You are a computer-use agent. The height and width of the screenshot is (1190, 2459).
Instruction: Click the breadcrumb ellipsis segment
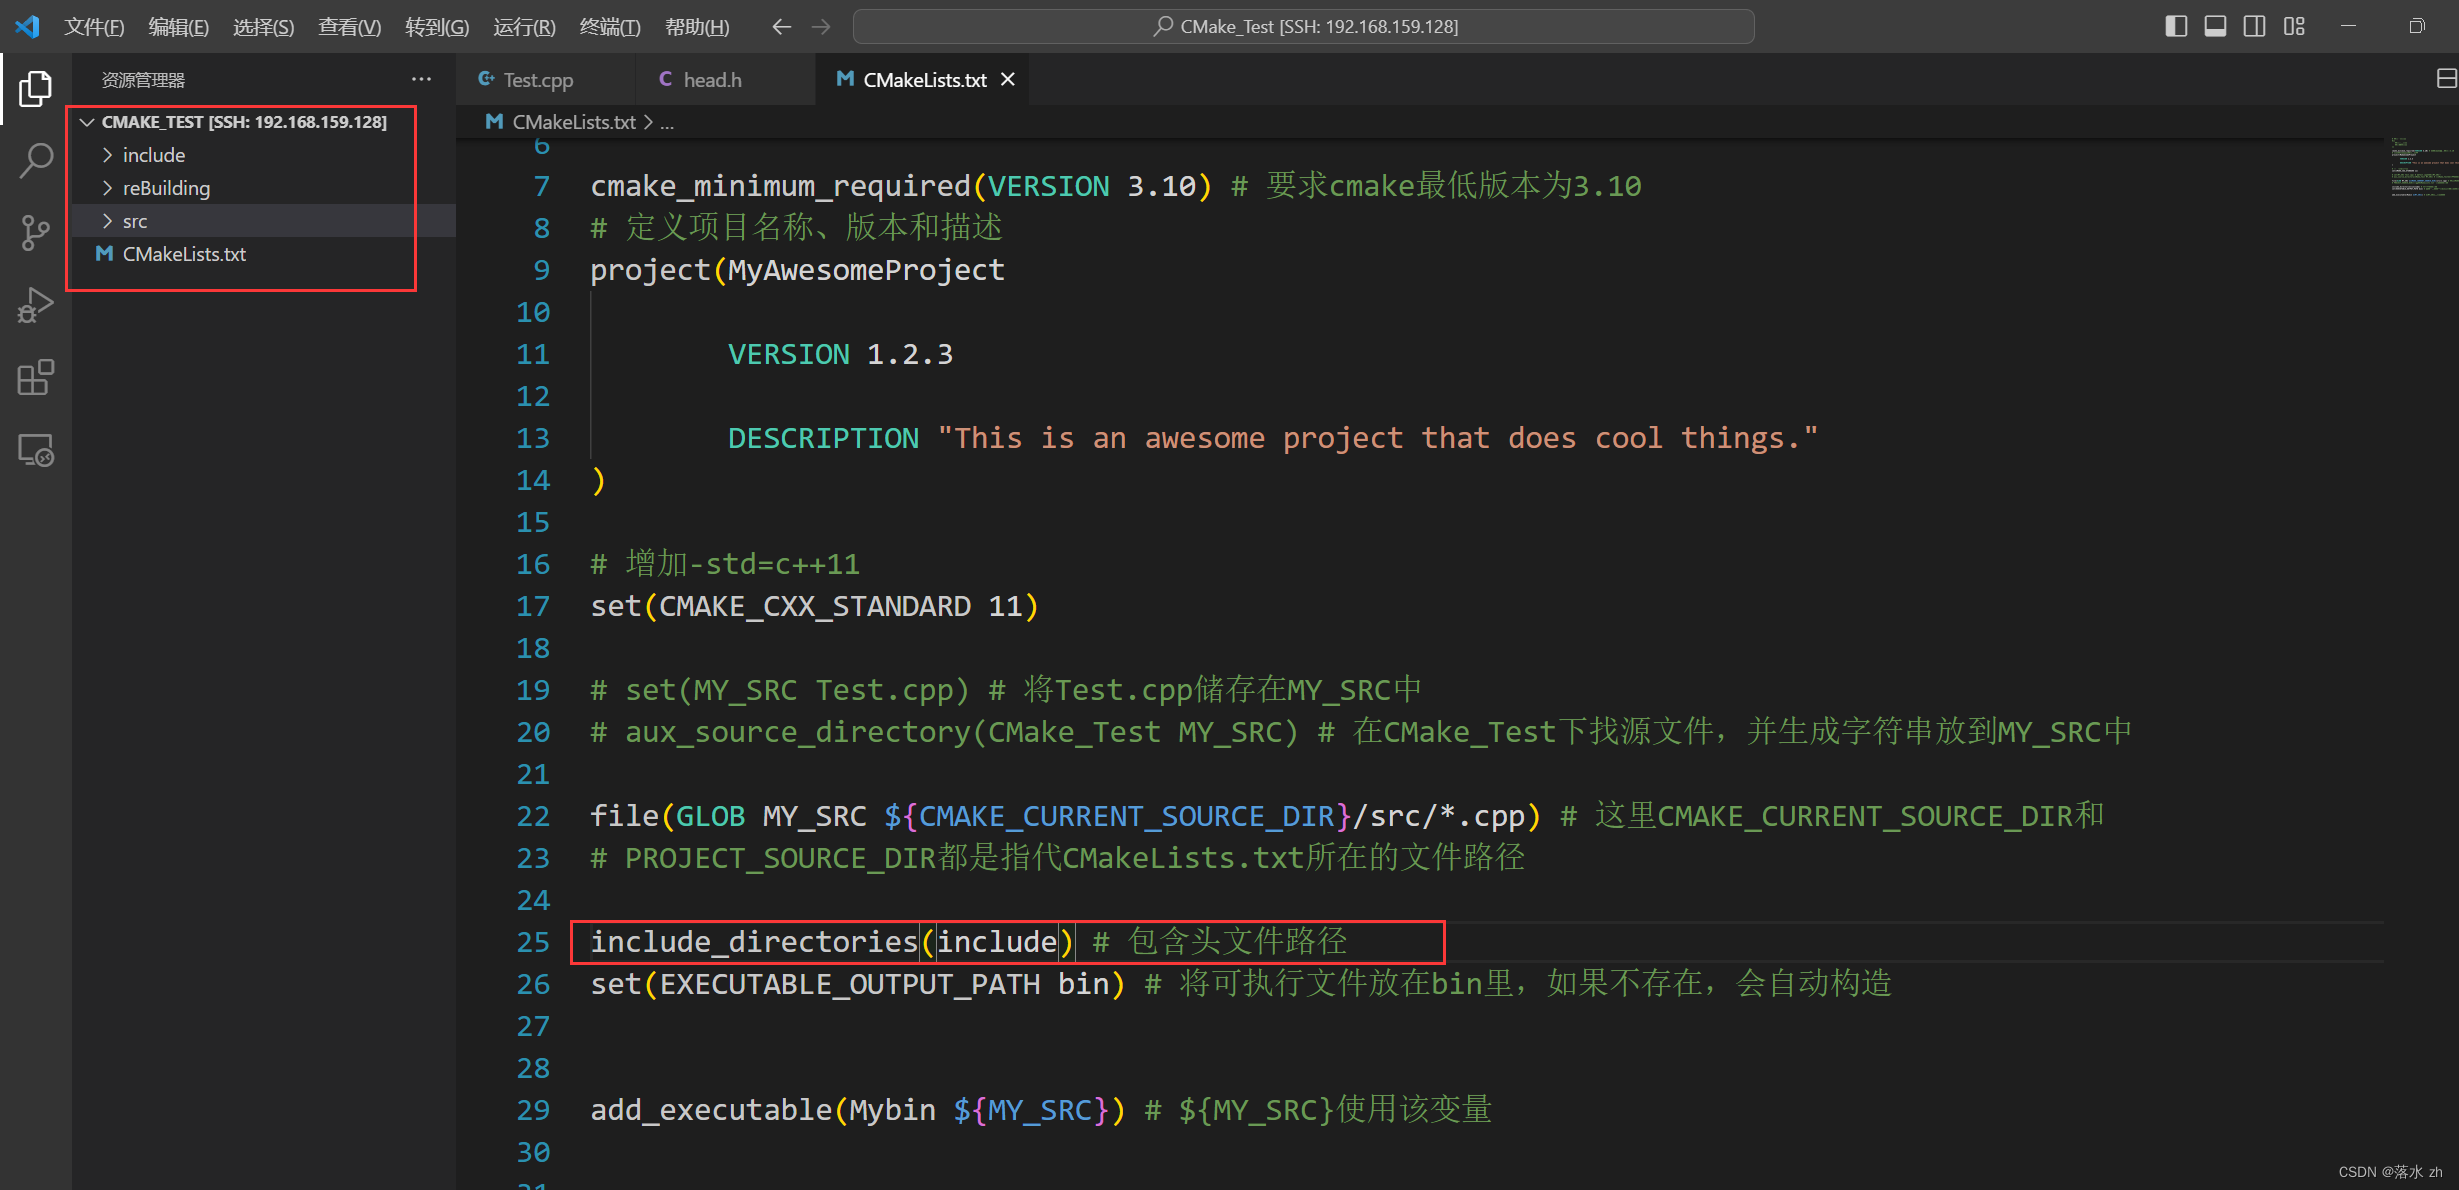667,122
